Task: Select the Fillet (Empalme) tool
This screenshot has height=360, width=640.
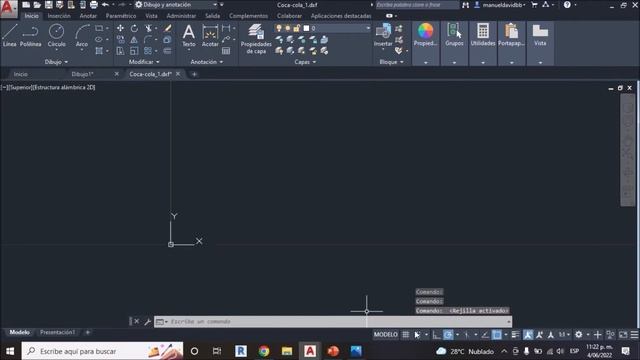Action: [148, 40]
